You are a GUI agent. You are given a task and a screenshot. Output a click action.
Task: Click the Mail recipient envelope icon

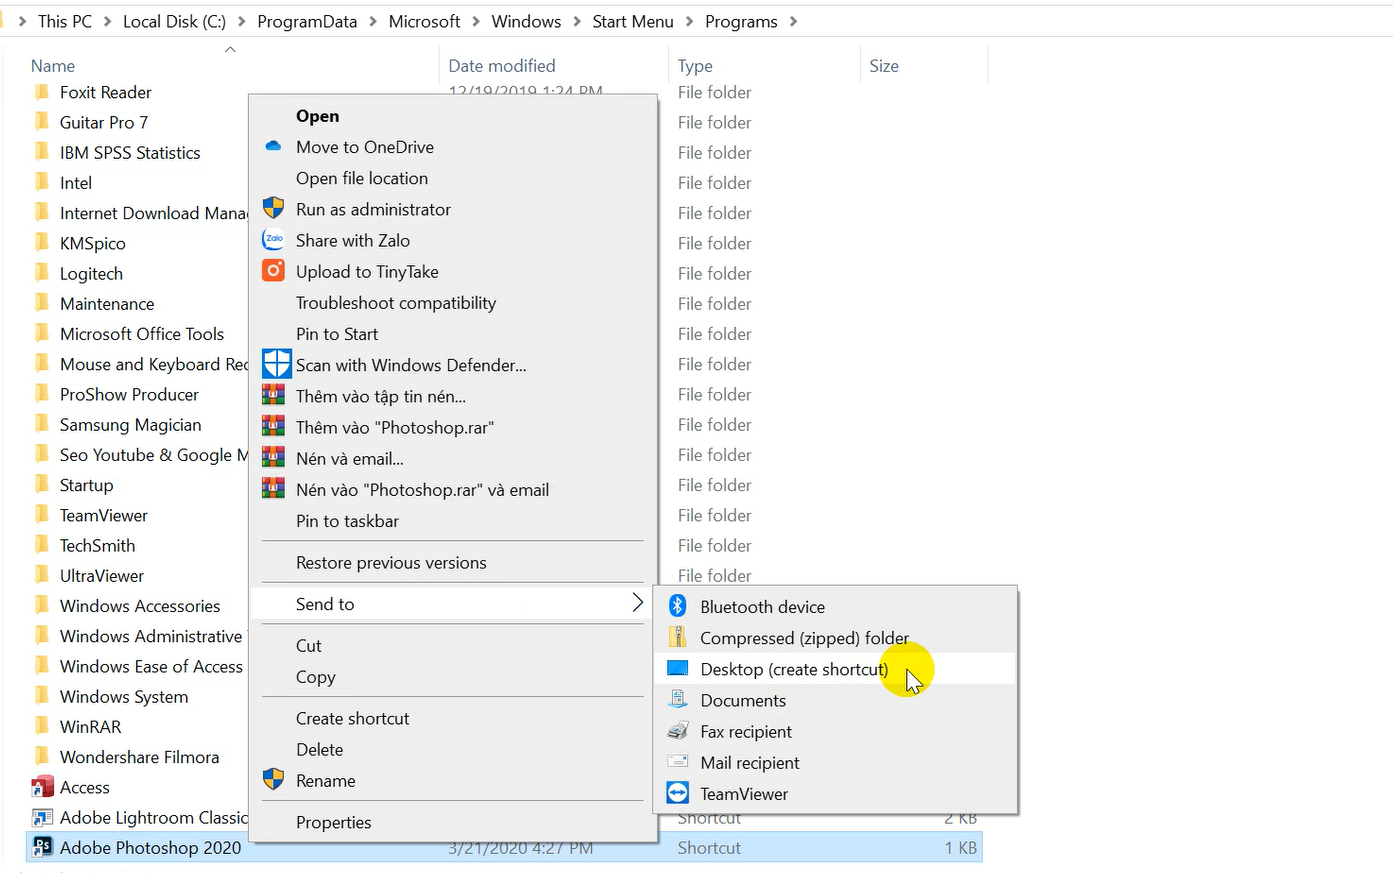[x=677, y=761]
